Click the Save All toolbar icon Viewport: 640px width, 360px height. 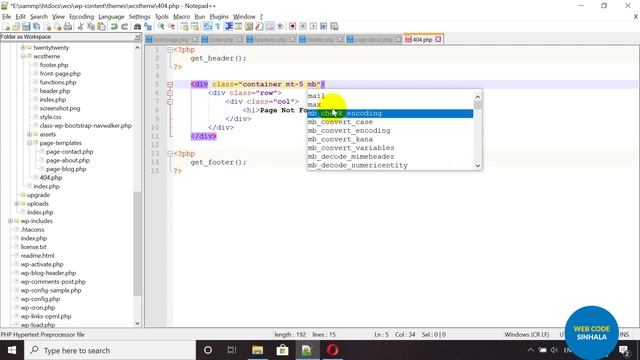[36, 27]
